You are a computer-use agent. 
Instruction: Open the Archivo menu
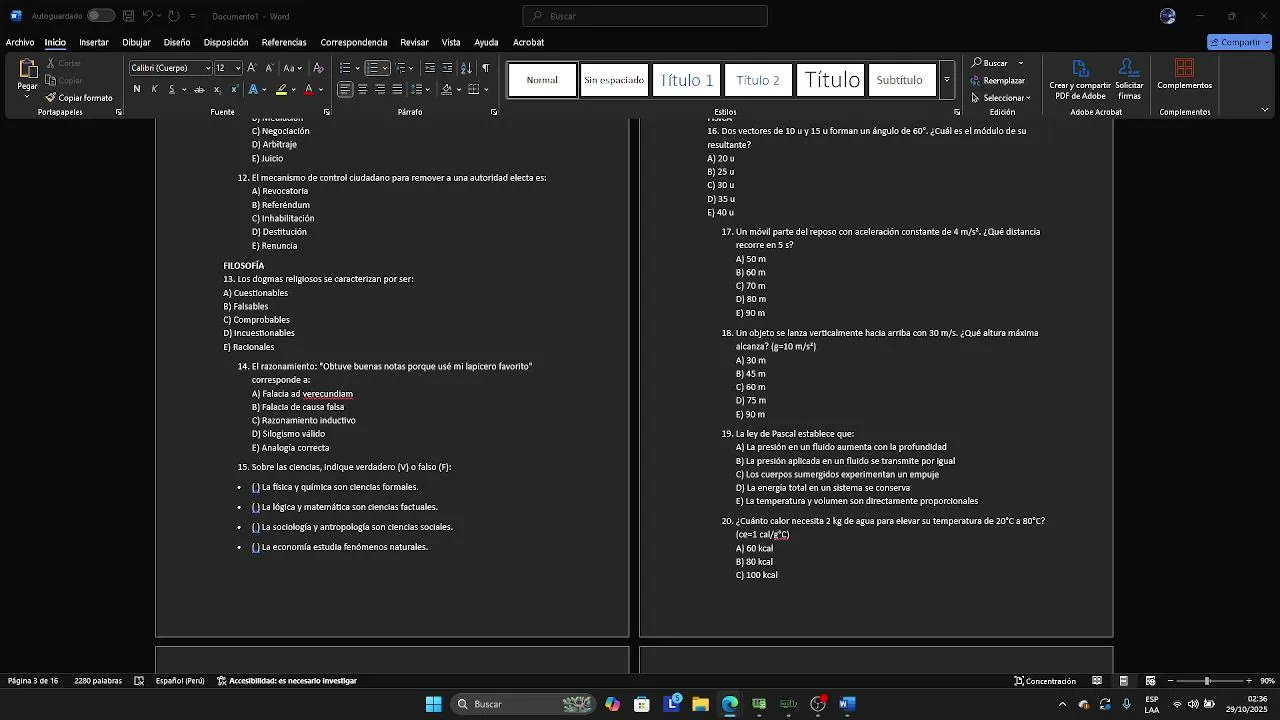tap(20, 42)
